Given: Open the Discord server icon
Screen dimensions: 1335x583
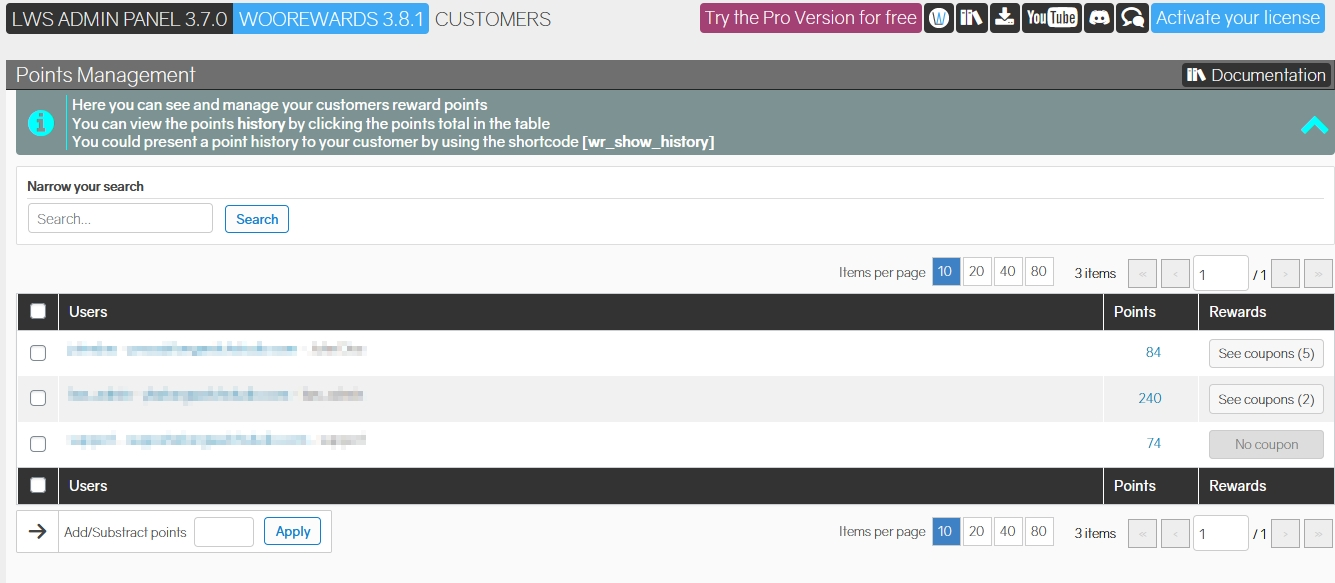Looking at the screenshot, I should 1099,18.
